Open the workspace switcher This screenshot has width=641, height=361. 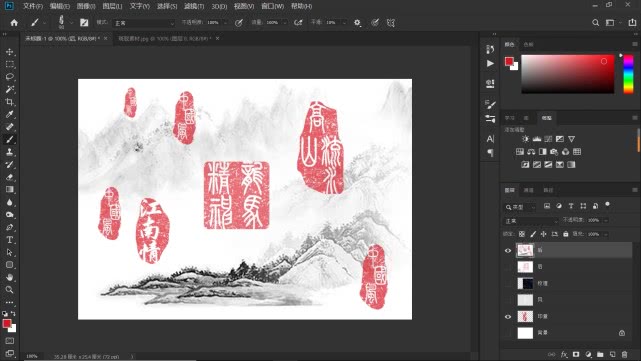pyautogui.click(x=610, y=23)
